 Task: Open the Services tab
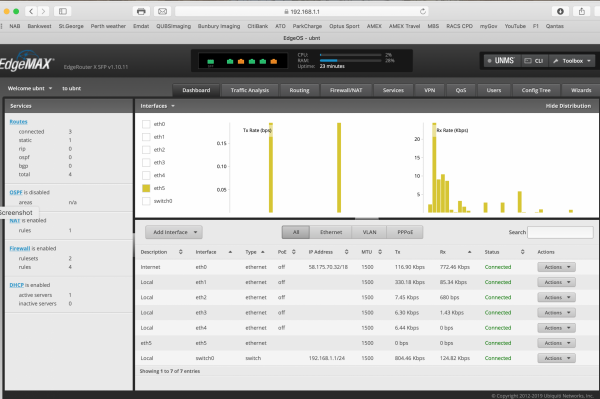tap(393, 90)
